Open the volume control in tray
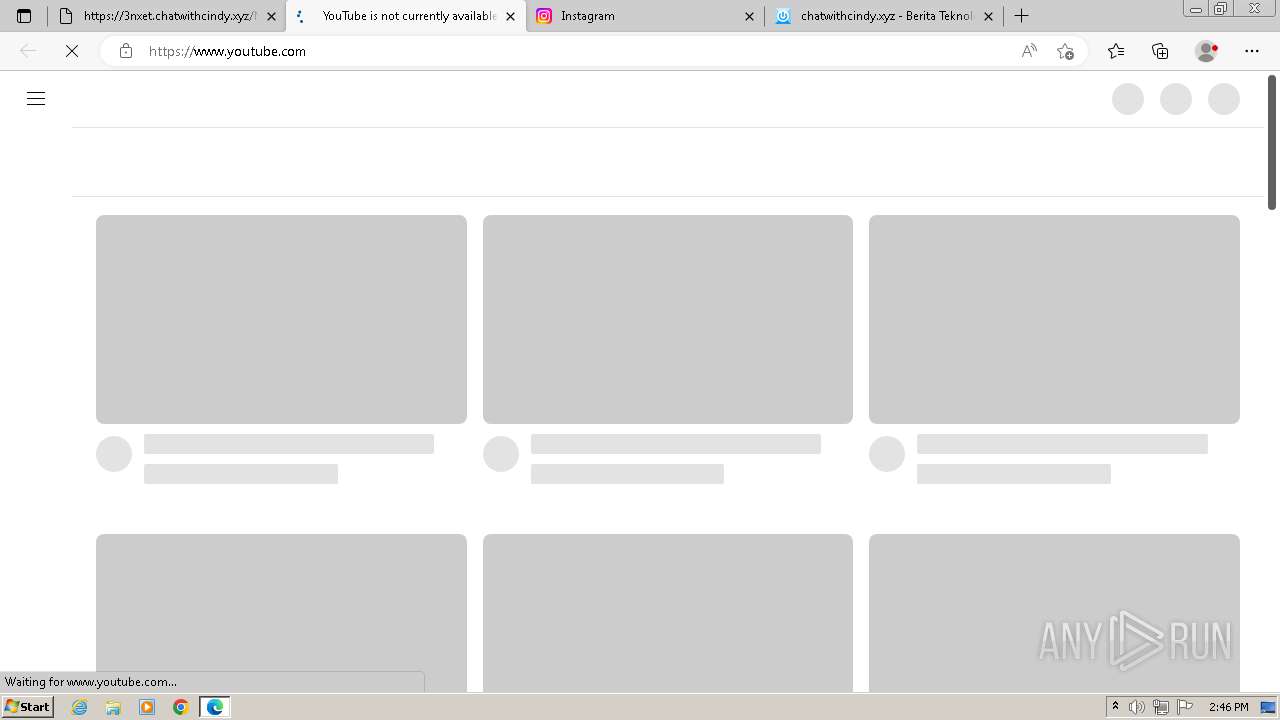The height and width of the screenshot is (720, 1280). 1137,707
